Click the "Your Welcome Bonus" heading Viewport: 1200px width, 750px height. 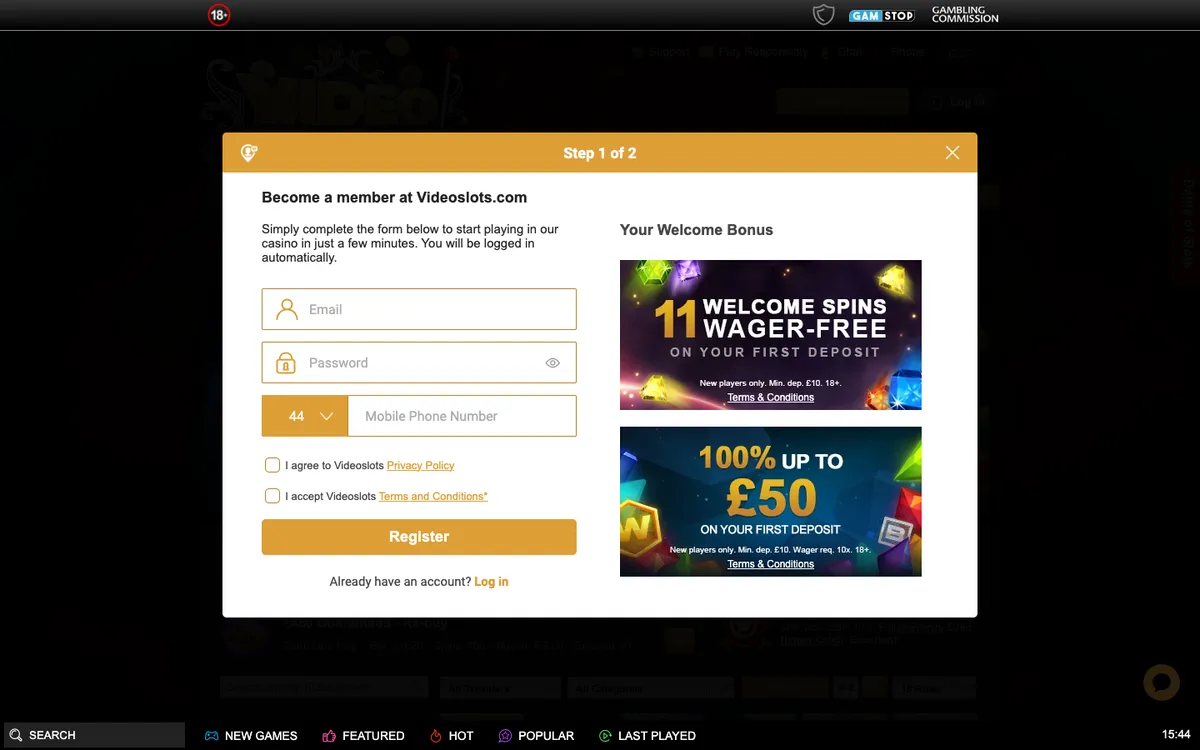tap(696, 230)
